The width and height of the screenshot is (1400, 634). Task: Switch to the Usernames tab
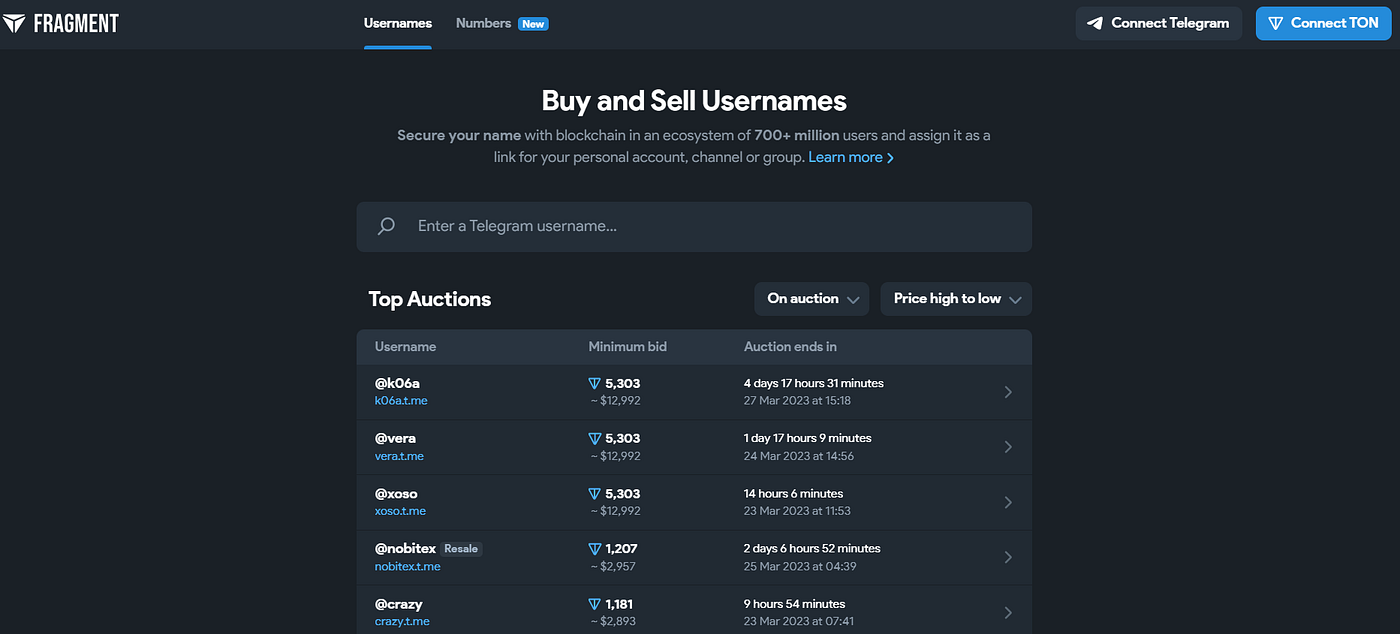(x=398, y=23)
